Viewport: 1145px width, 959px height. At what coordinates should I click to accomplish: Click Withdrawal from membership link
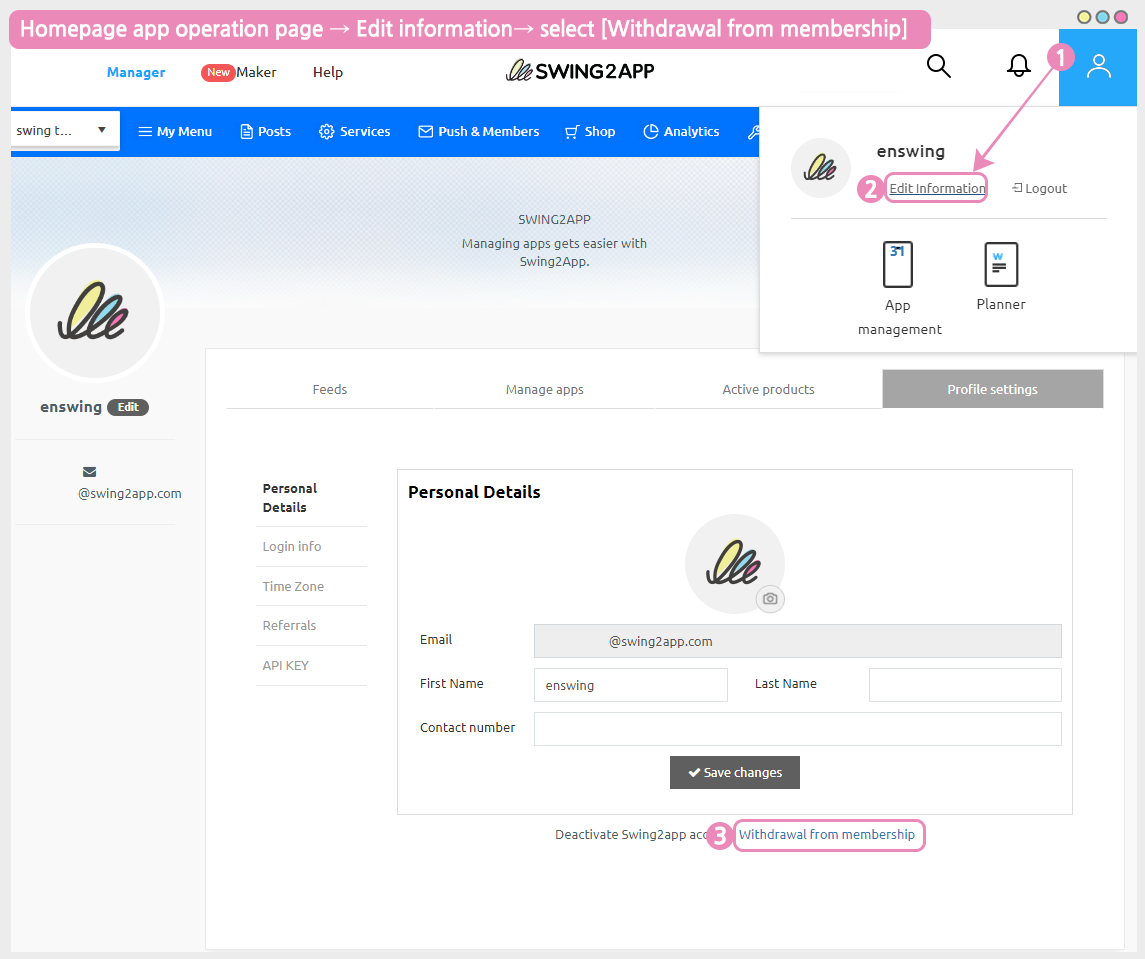click(827, 835)
